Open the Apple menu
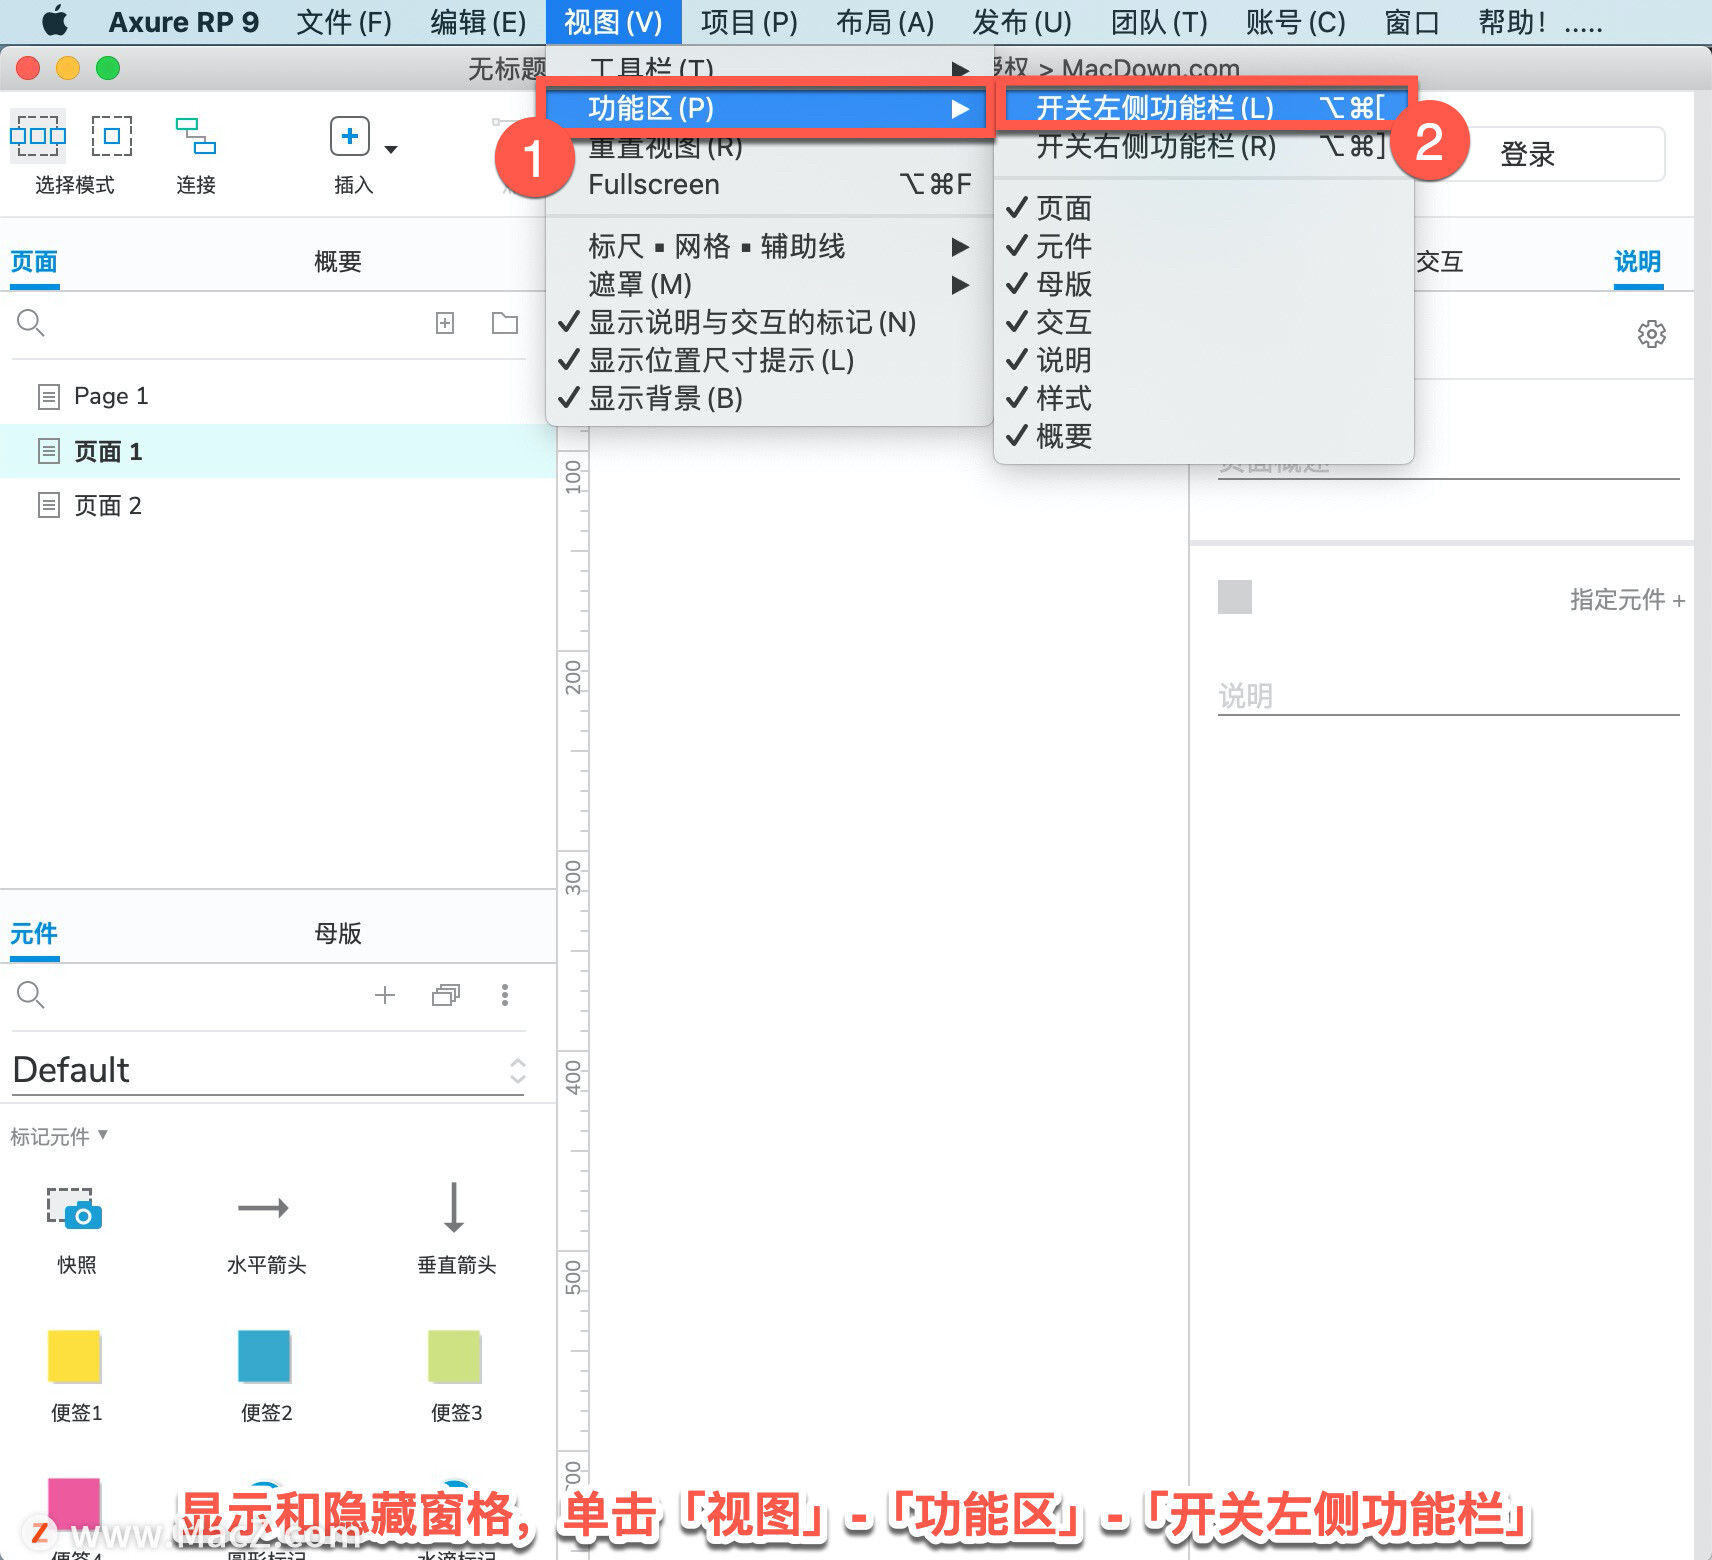Viewport: 1712px width, 1560px height. (x=55, y=21)
